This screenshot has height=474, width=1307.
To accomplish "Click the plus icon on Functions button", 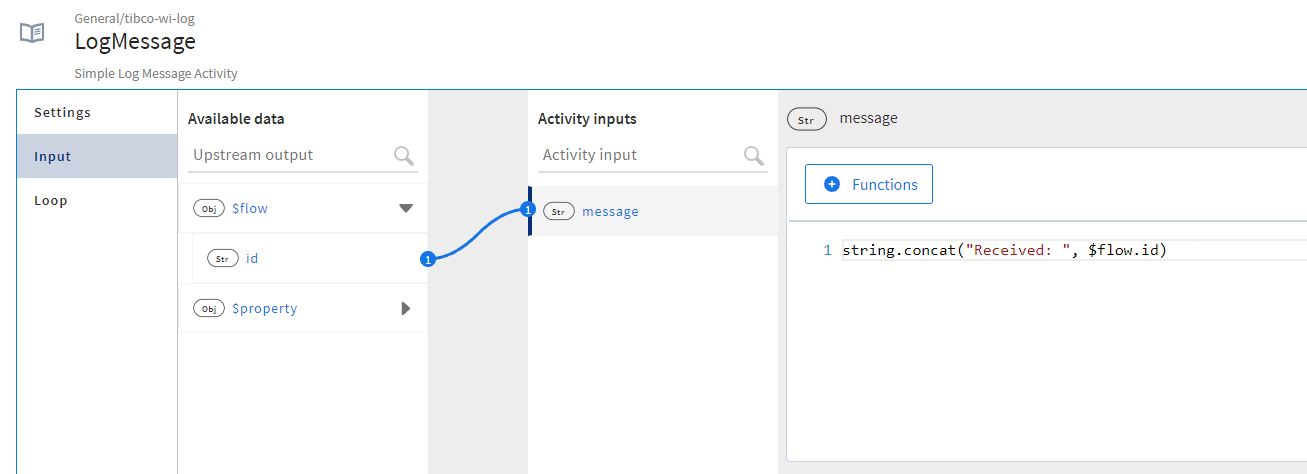I will click(x=831, y=184).
